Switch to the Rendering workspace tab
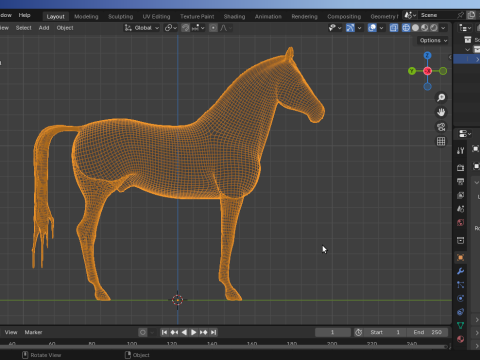This screenshot has height=360, width=480. (304, 16)
